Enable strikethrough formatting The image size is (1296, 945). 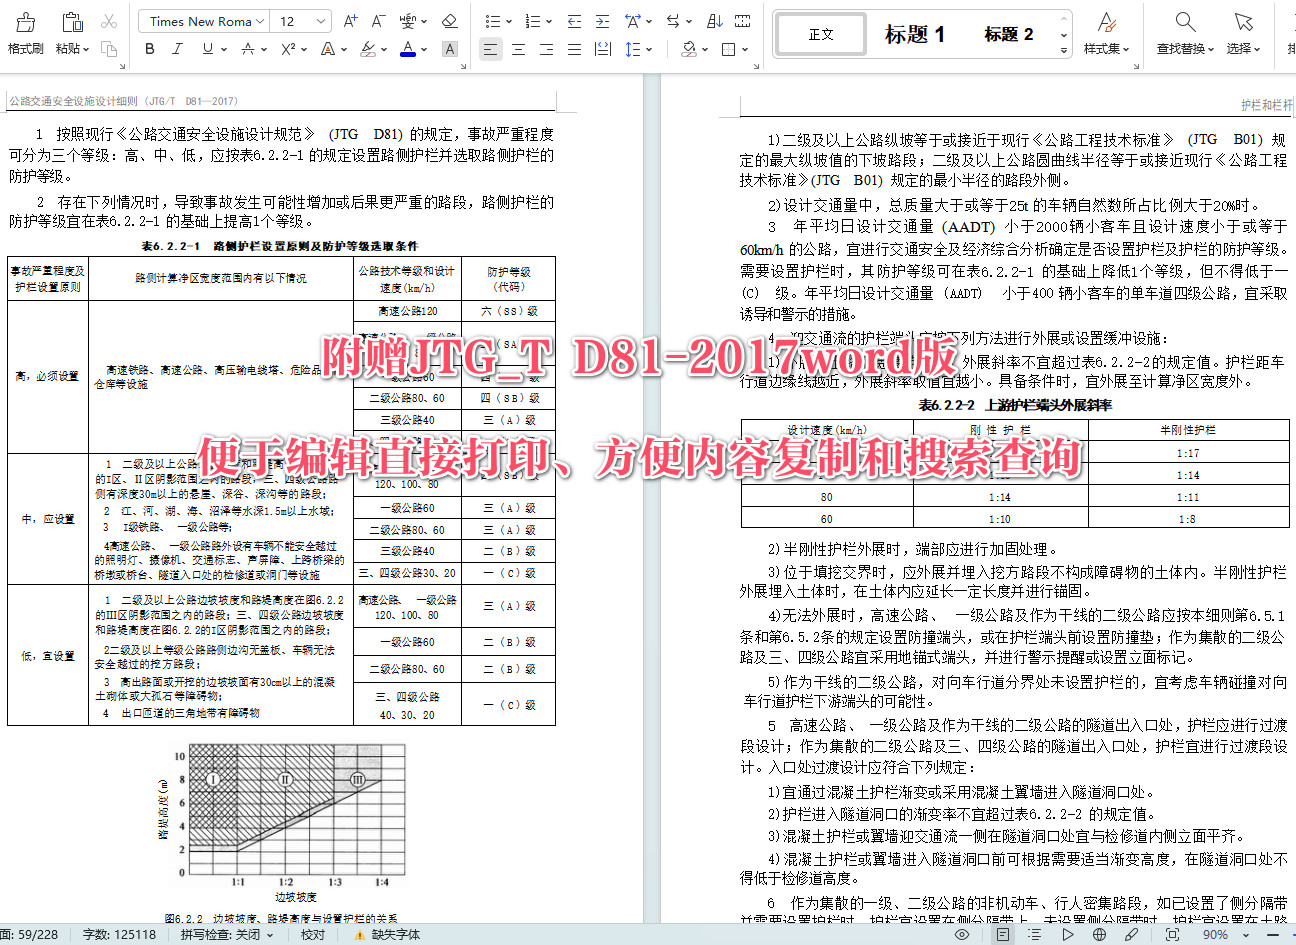point(248,48)
